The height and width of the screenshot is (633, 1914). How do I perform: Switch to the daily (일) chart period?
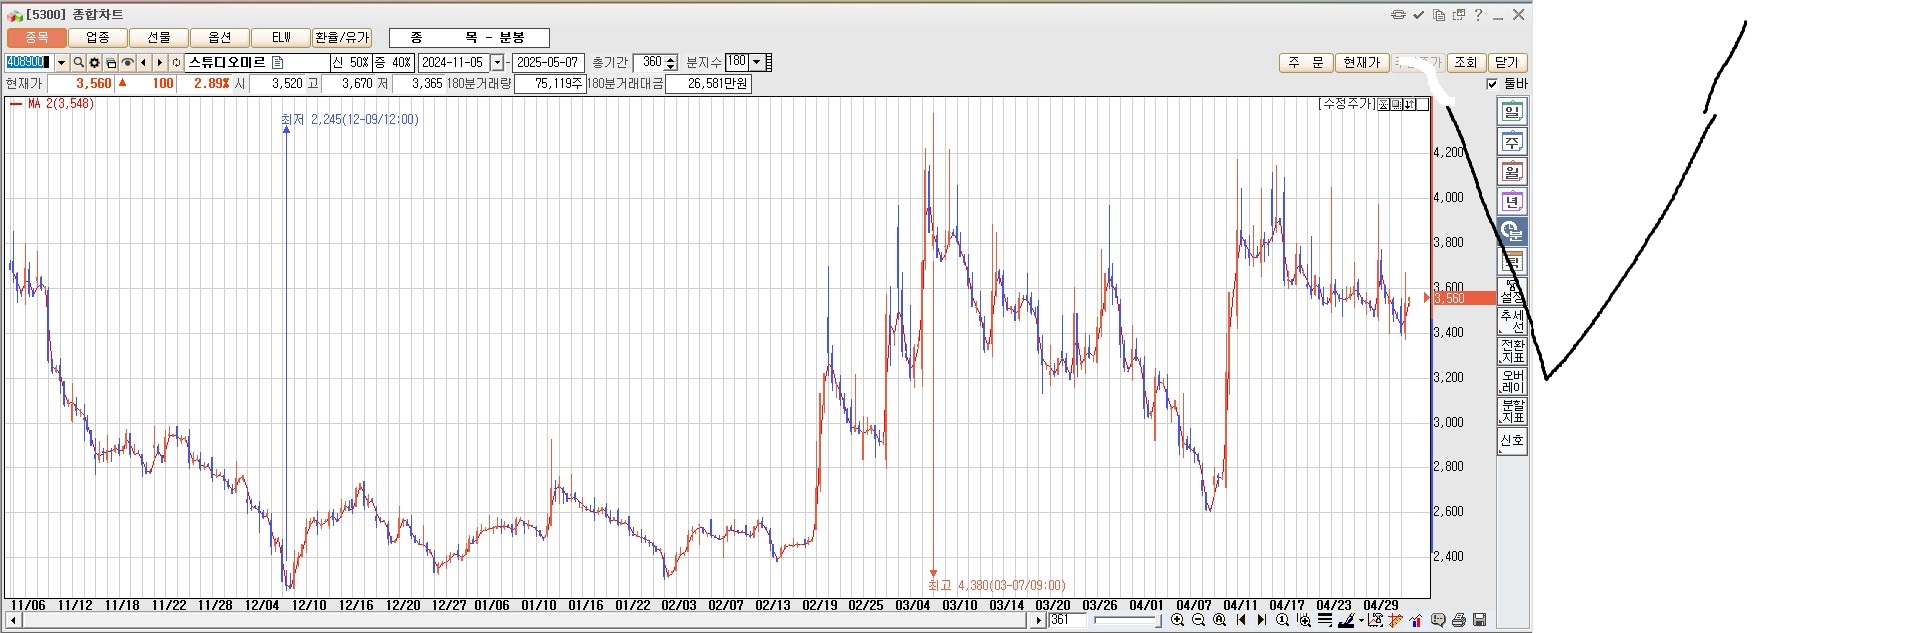[x=1512, y=112]
